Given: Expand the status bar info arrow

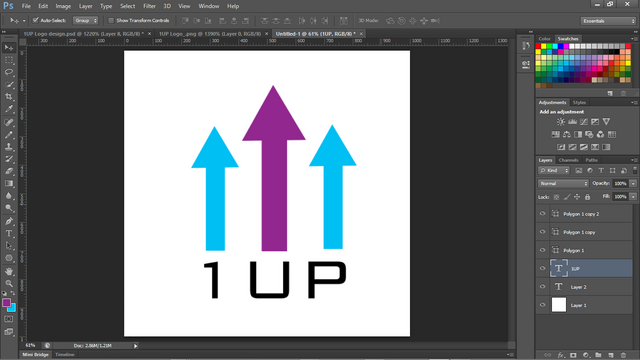Looking at the screenshot, I should click(x=136, y=346).
